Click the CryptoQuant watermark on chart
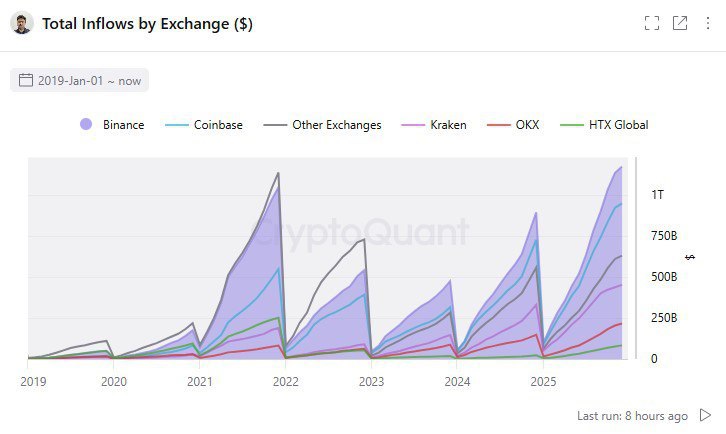726x434 pixels. point(360,232)
